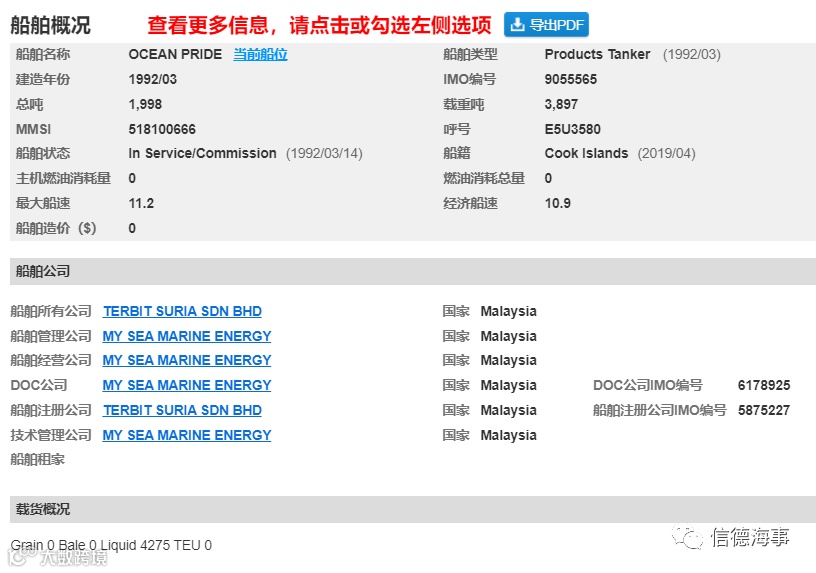Select the 主机燃油消耗量 label

point(63,178)
